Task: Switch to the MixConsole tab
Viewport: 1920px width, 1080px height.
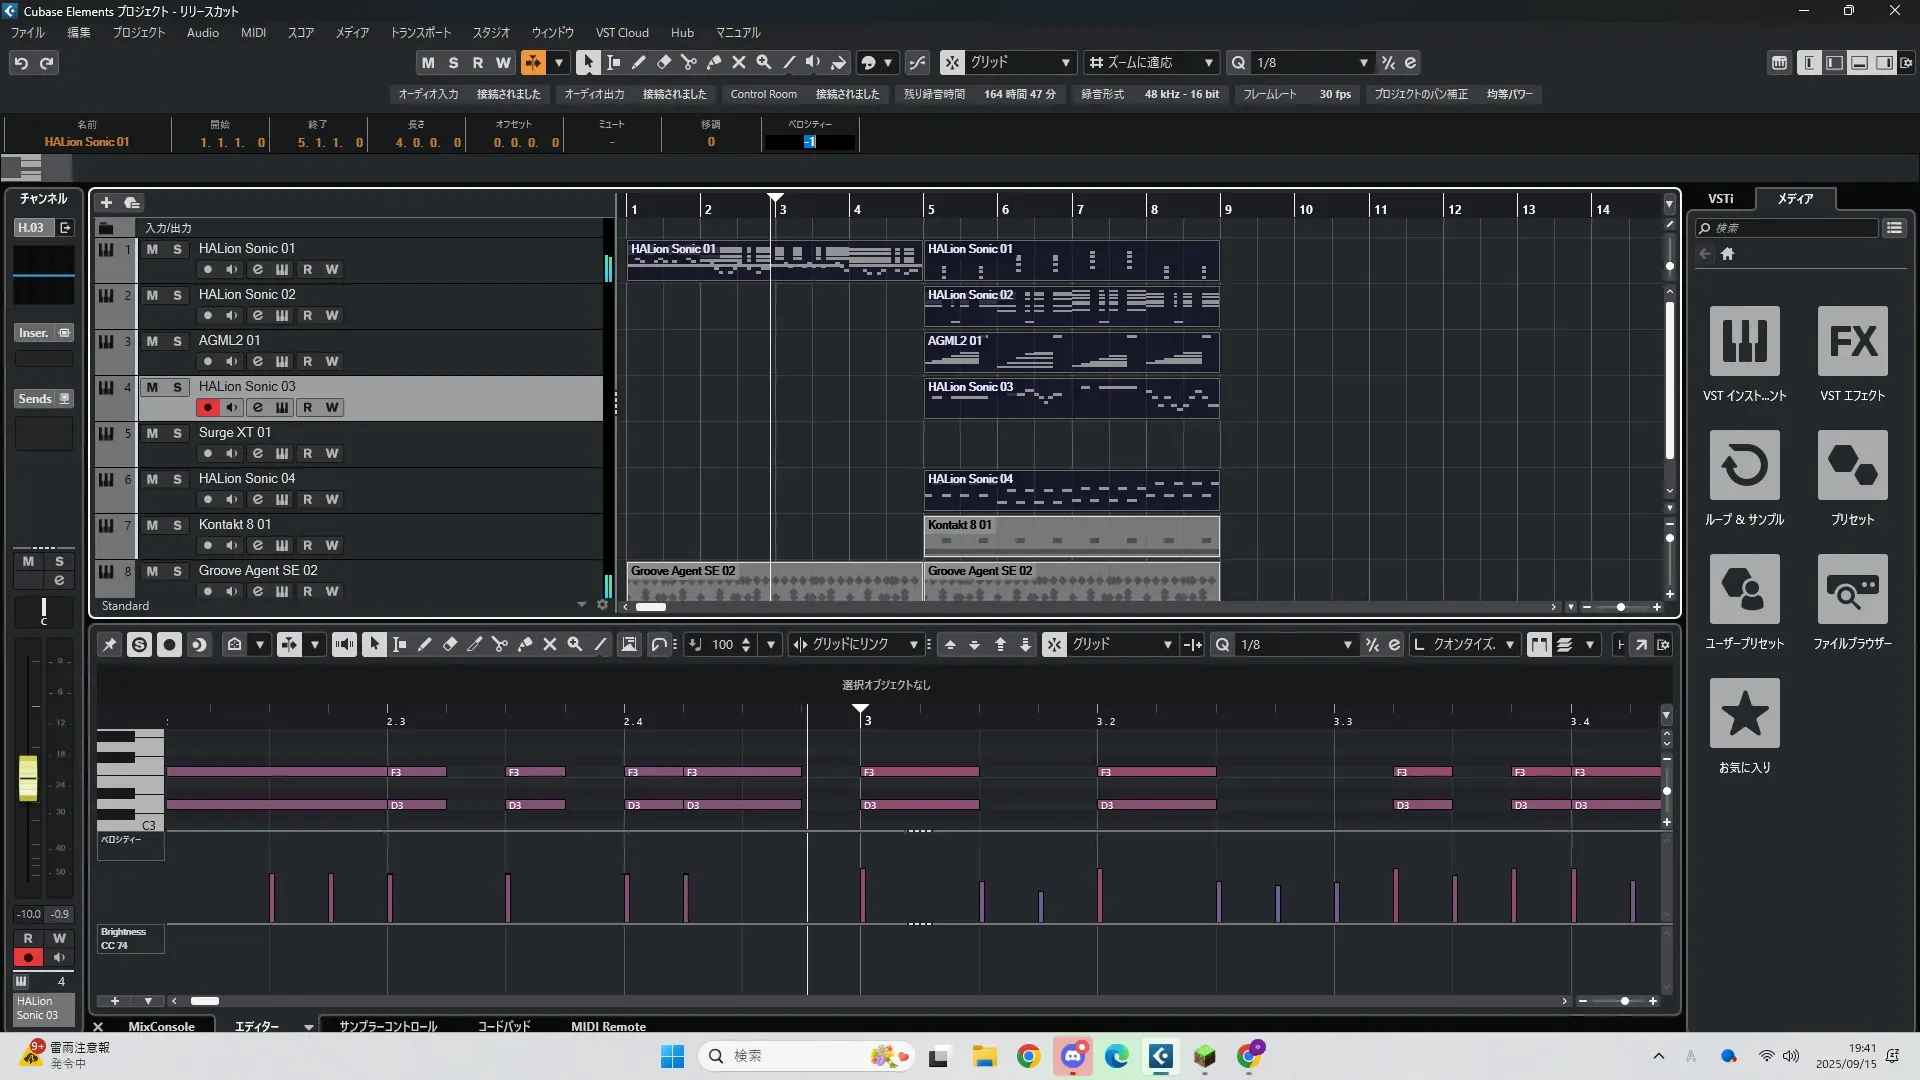Action: tap(161, 1026)
